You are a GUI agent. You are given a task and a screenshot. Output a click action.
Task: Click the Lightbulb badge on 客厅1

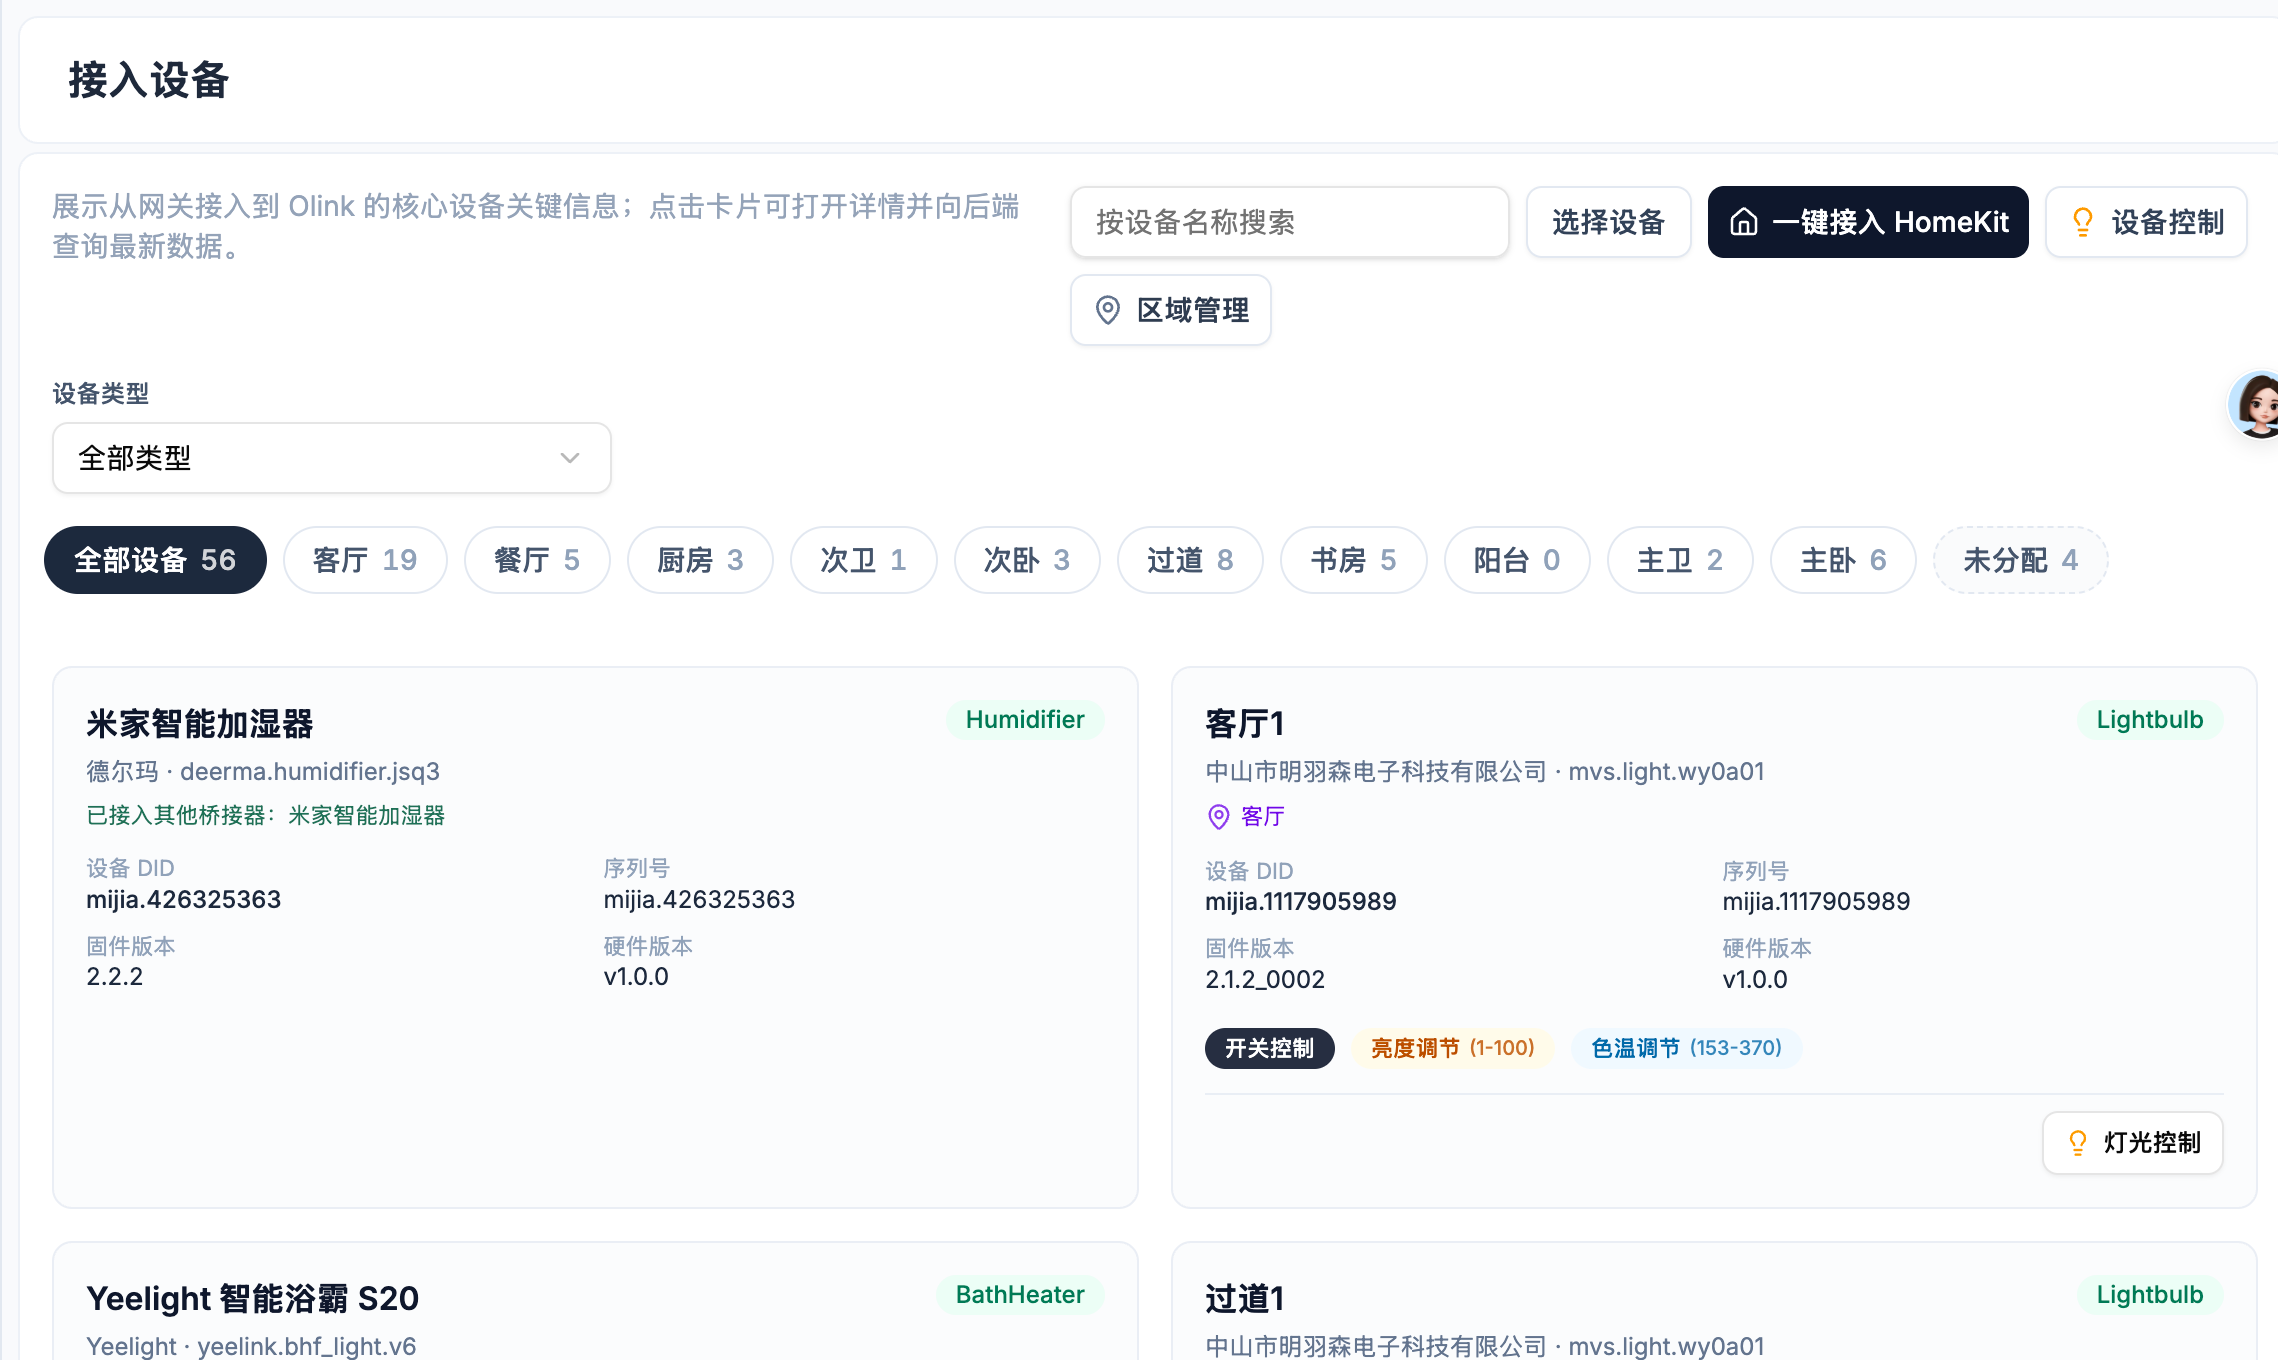2150,720
